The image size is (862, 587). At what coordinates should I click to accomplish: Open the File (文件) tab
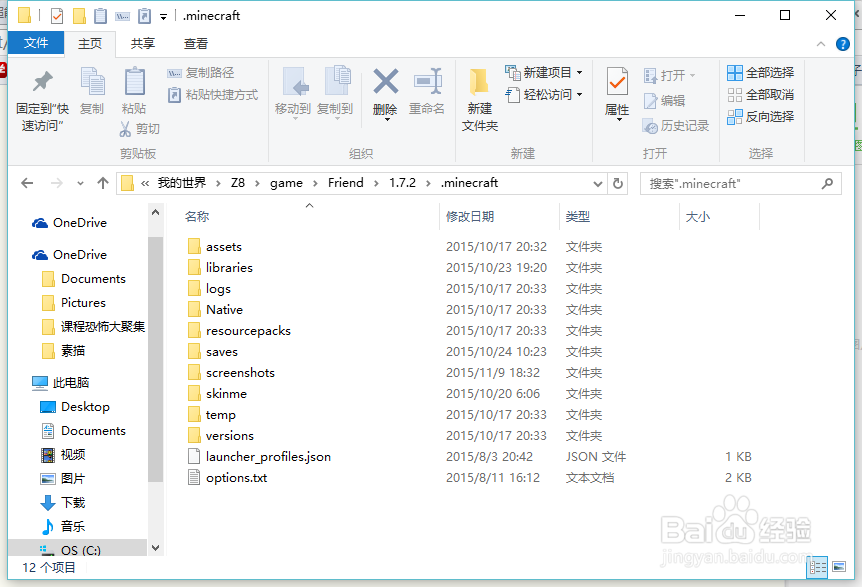(x=36, y=43)
